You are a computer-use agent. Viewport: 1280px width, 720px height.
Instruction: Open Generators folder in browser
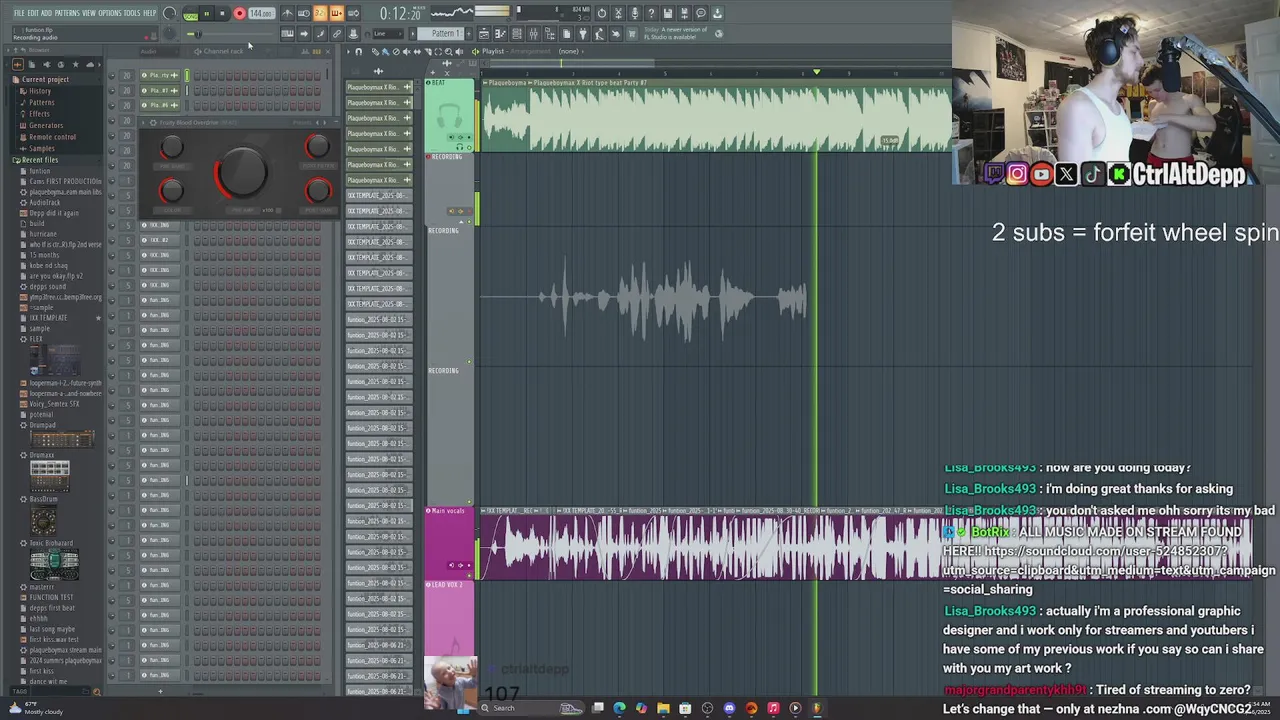46,126
